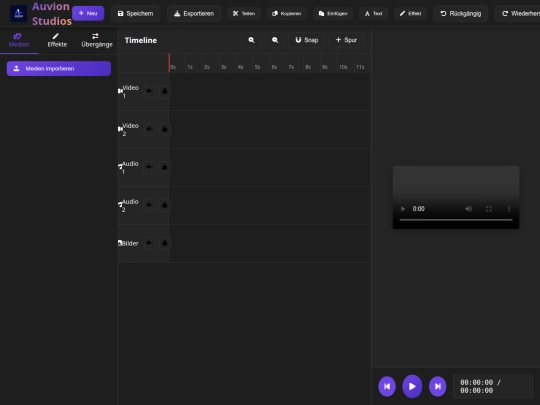Click the Bilder image icon
The width and height of the screenshot is (540, 405).
coord(120,243)
